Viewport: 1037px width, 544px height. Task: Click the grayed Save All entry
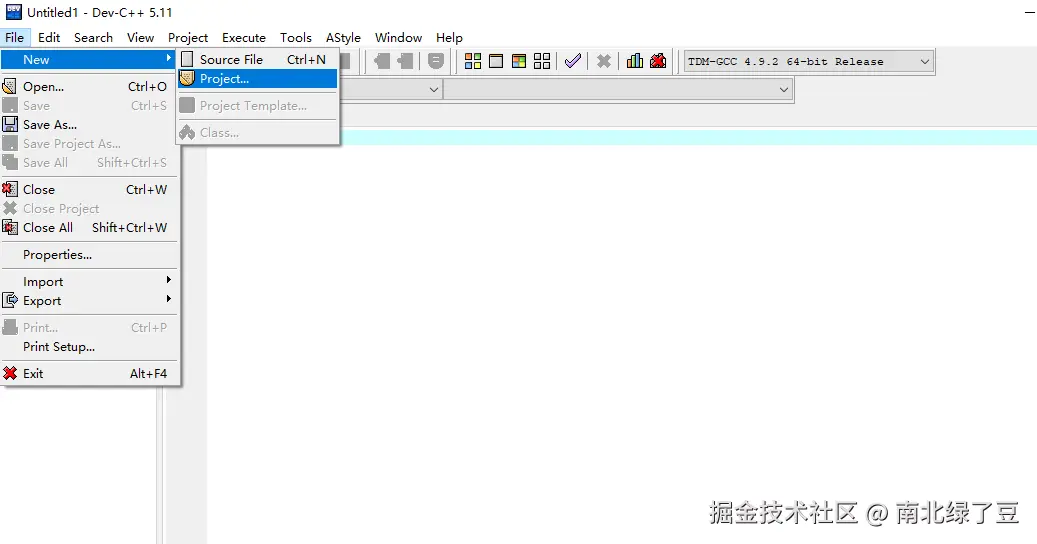89,163
